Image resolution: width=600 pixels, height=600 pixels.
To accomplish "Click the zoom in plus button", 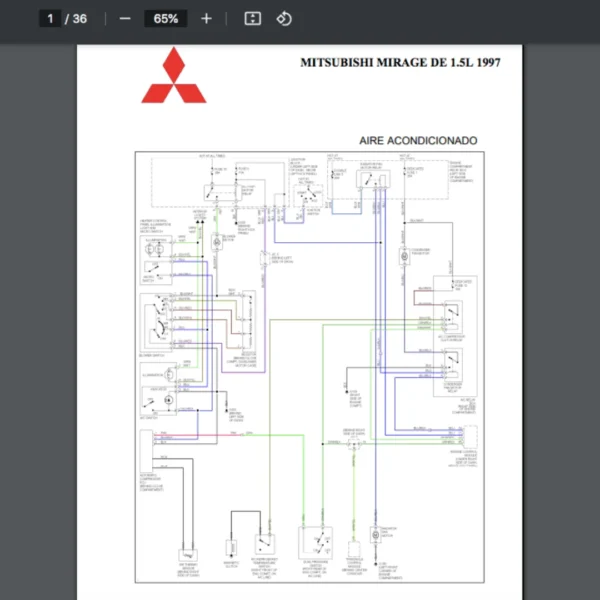I will pos(206,19).
